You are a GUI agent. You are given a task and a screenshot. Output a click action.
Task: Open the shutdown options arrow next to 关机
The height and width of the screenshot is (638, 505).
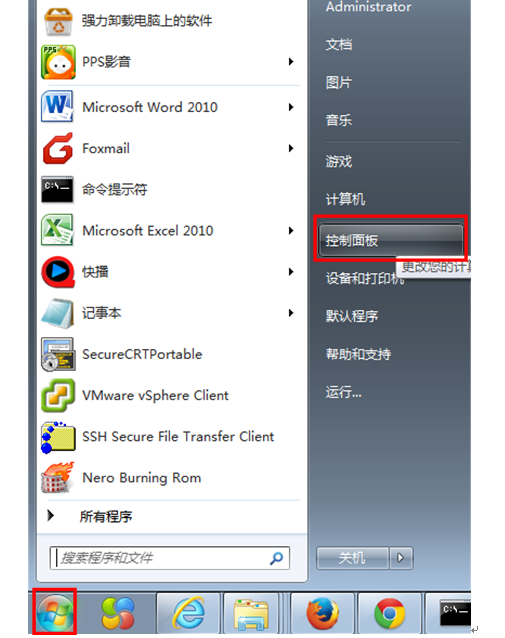pos(401,557)
